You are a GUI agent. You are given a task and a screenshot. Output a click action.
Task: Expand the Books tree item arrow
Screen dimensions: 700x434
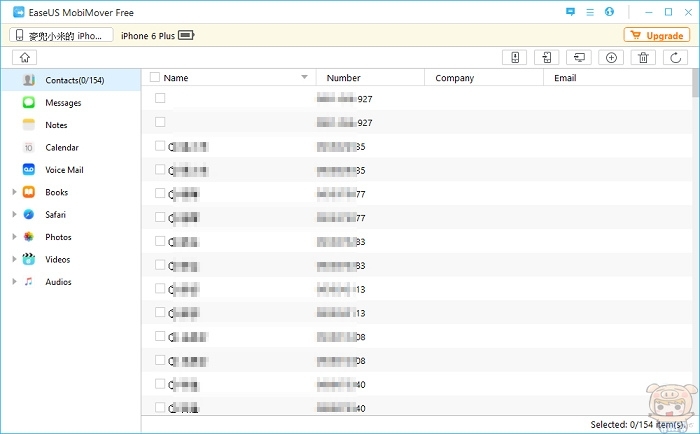14,192
